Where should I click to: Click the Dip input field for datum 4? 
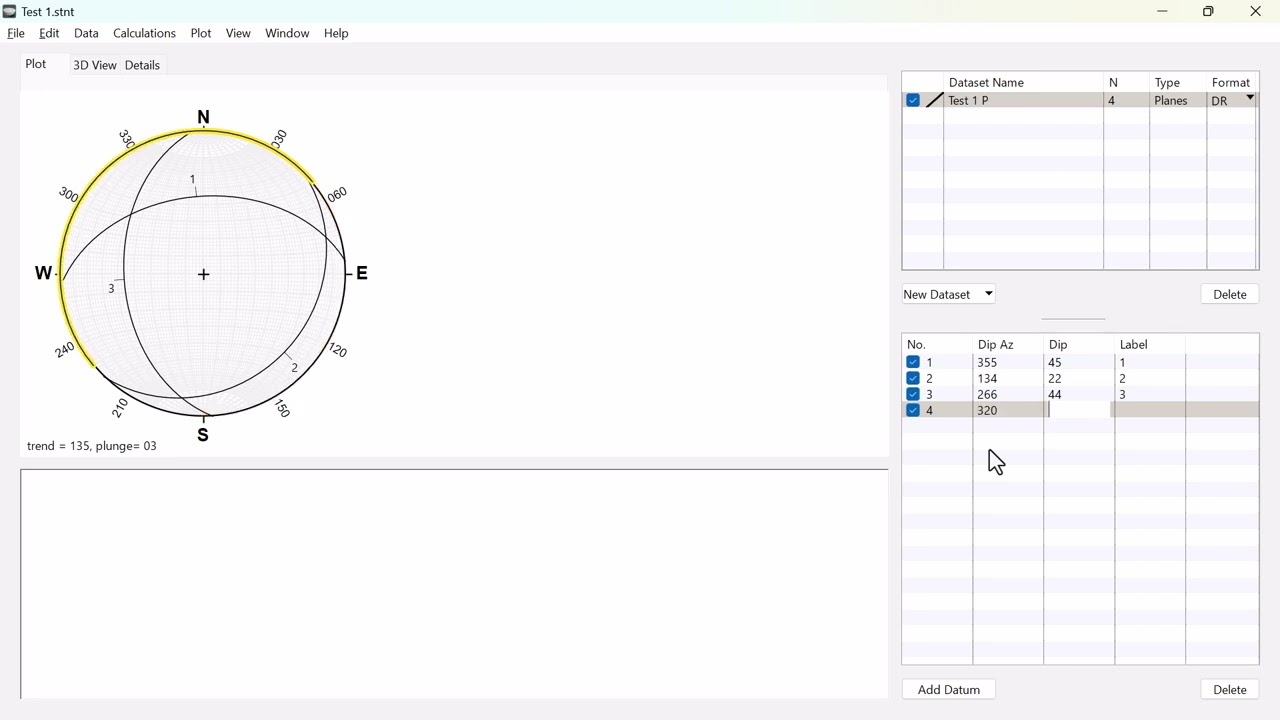pyautogui.click(x=1078, y=411)
